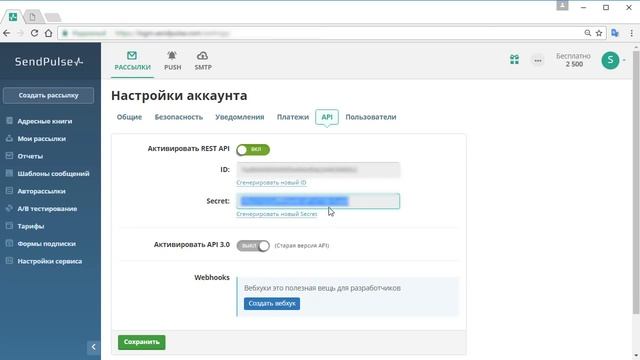Switch to the second browser tab
The height and width of the screenshot is (360, 640).
coord(32,17)
